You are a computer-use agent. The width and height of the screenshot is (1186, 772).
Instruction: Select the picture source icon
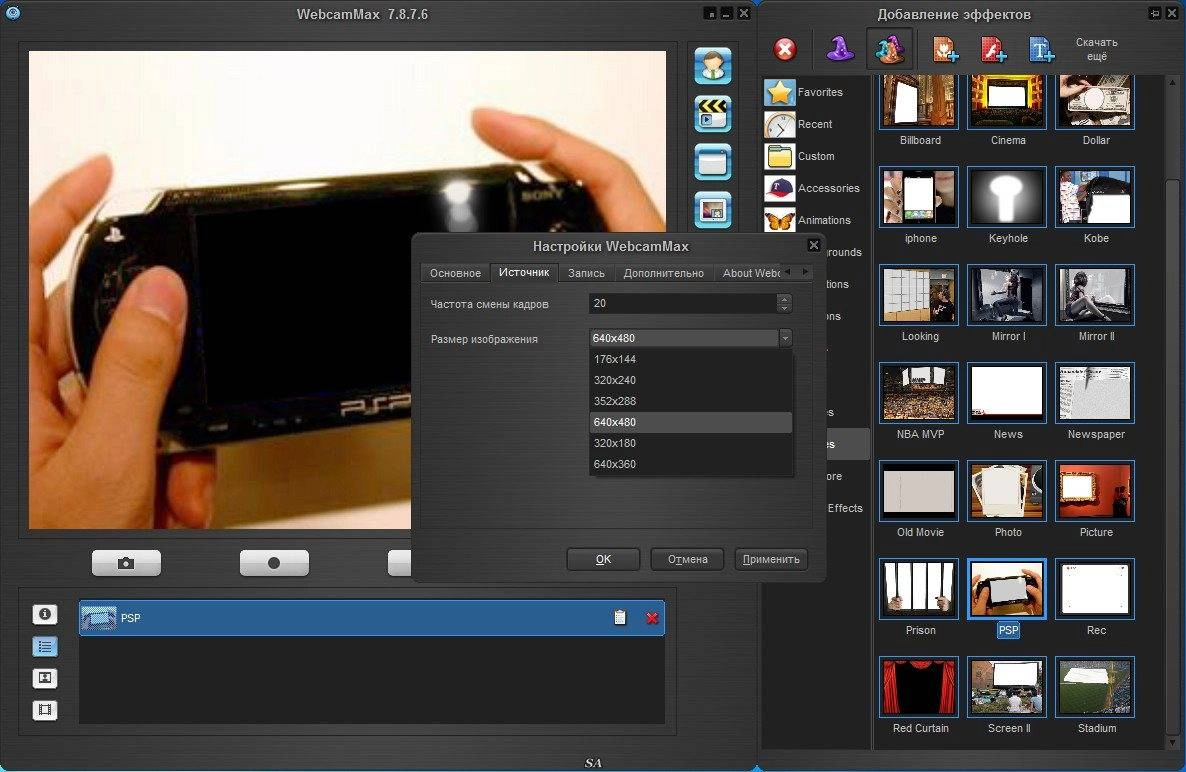coord(713,209)
